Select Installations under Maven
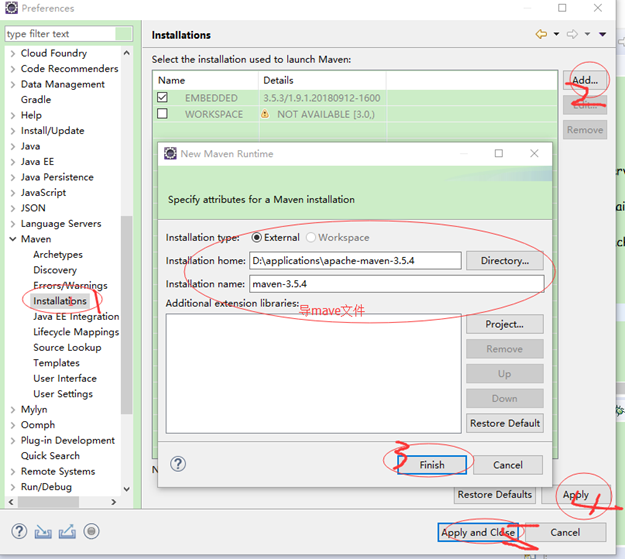This screenshot has height=559, width=625. click(60, 301)
